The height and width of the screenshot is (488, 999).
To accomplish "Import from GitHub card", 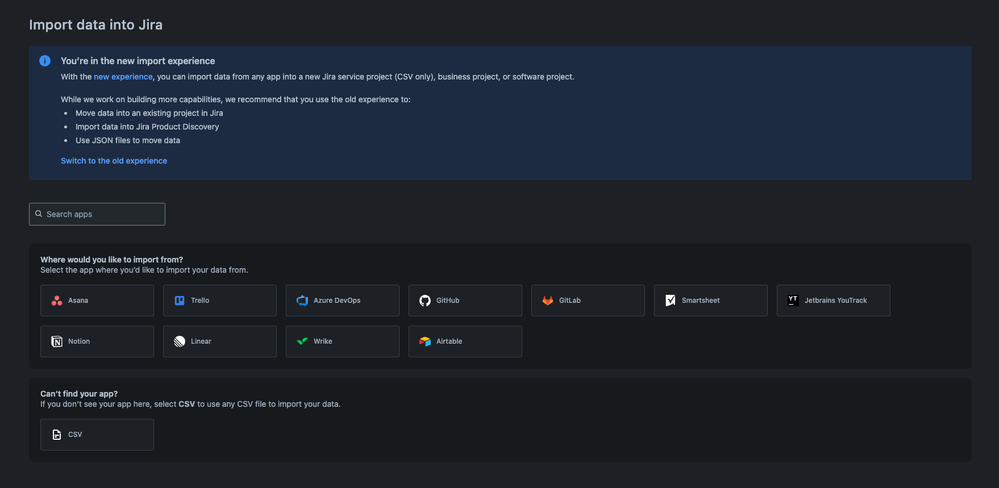I will coord(465,301).
